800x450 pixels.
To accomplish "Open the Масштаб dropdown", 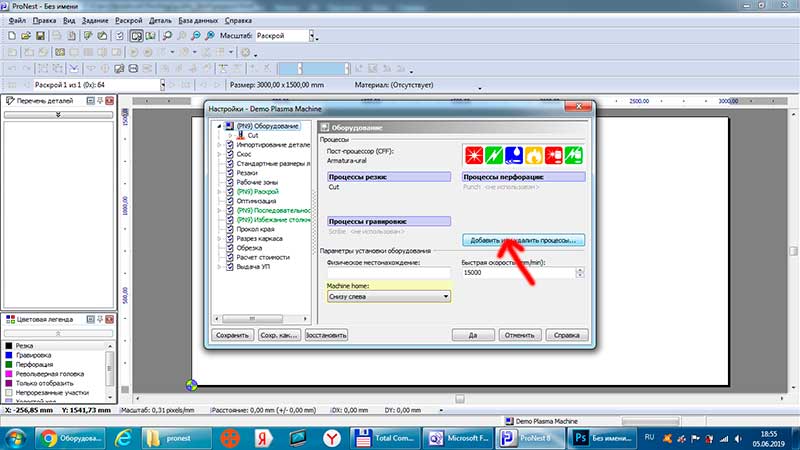I will 312,36.
